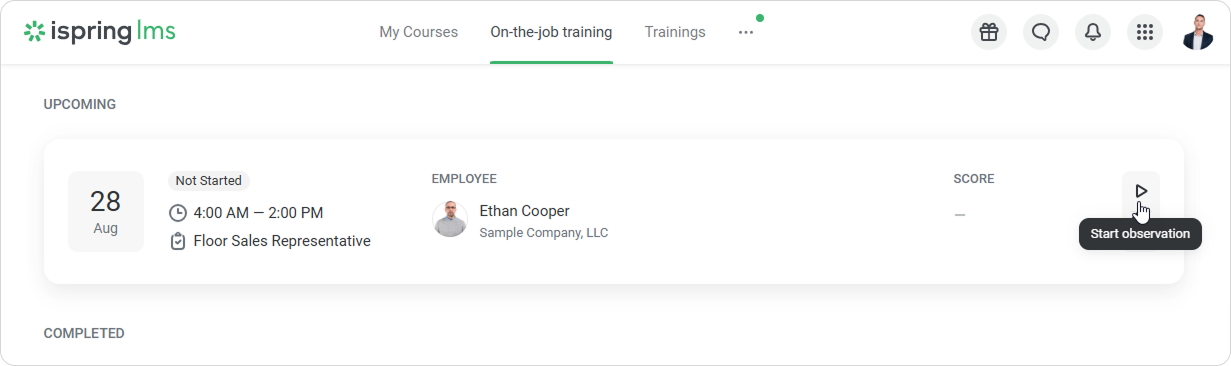The image size is (1231, 366).
Task: Click the Start observation play button
Action: 1141,191
